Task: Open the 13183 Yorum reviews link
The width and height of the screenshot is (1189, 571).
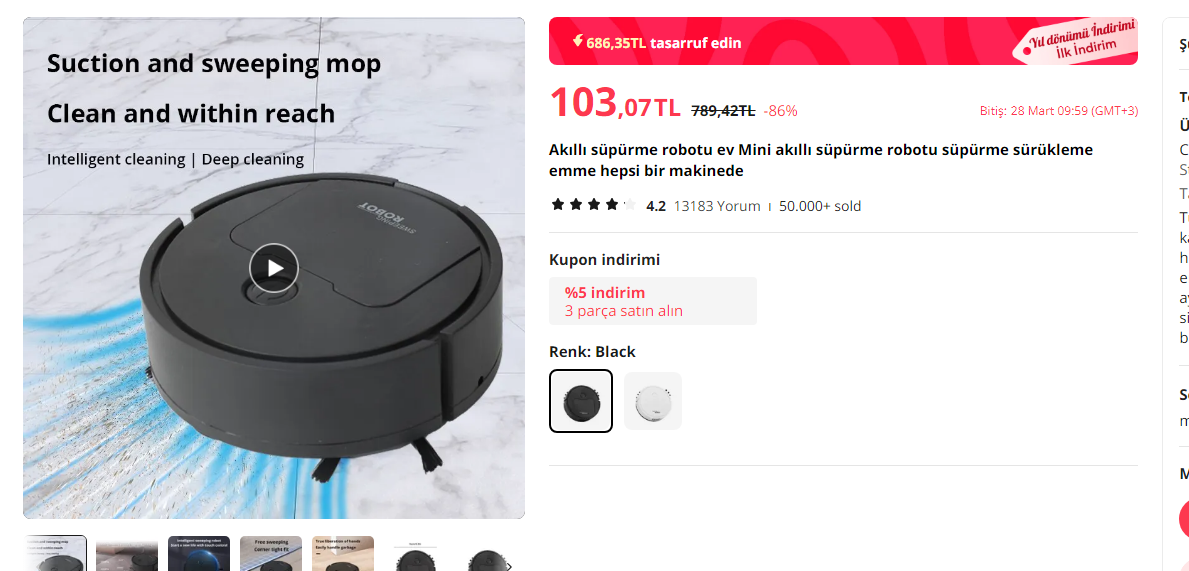Action: 717,205
